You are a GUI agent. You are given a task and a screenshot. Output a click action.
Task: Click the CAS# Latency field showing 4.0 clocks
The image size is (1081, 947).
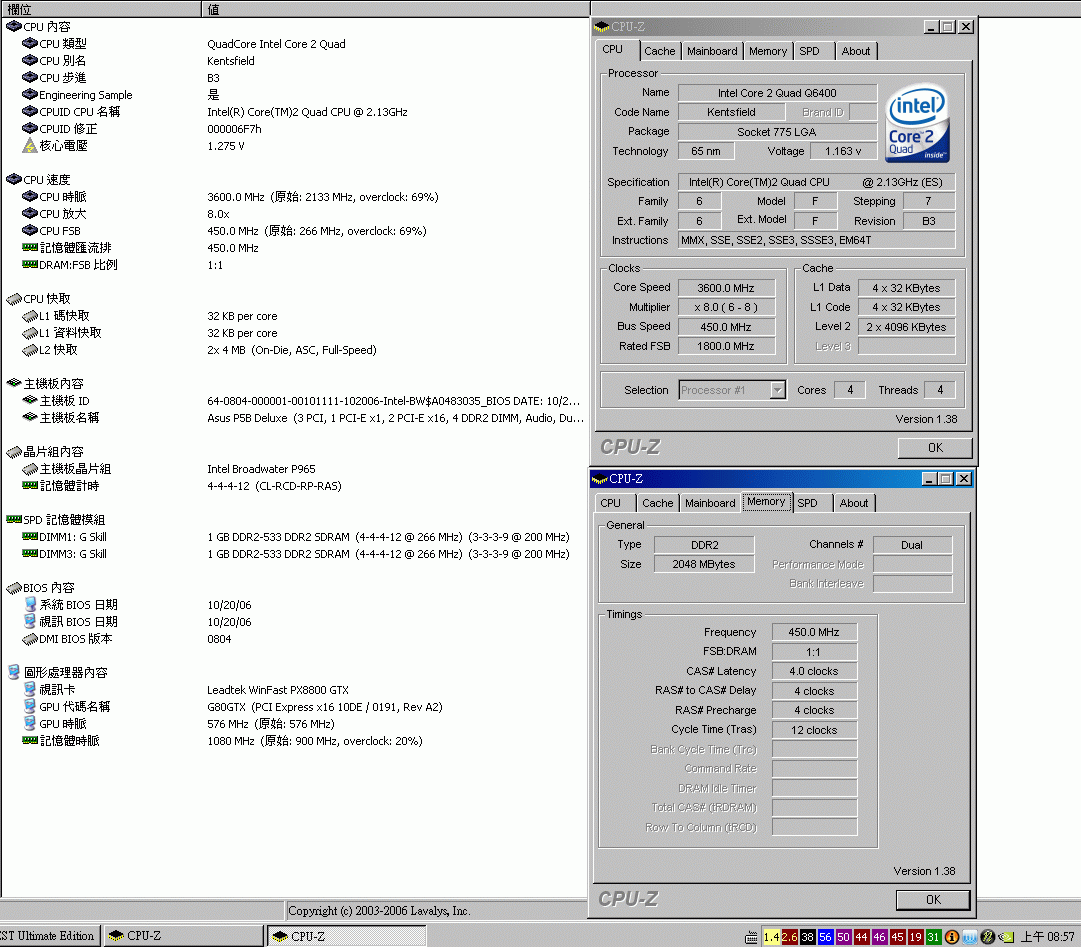[x=814, y=671]
